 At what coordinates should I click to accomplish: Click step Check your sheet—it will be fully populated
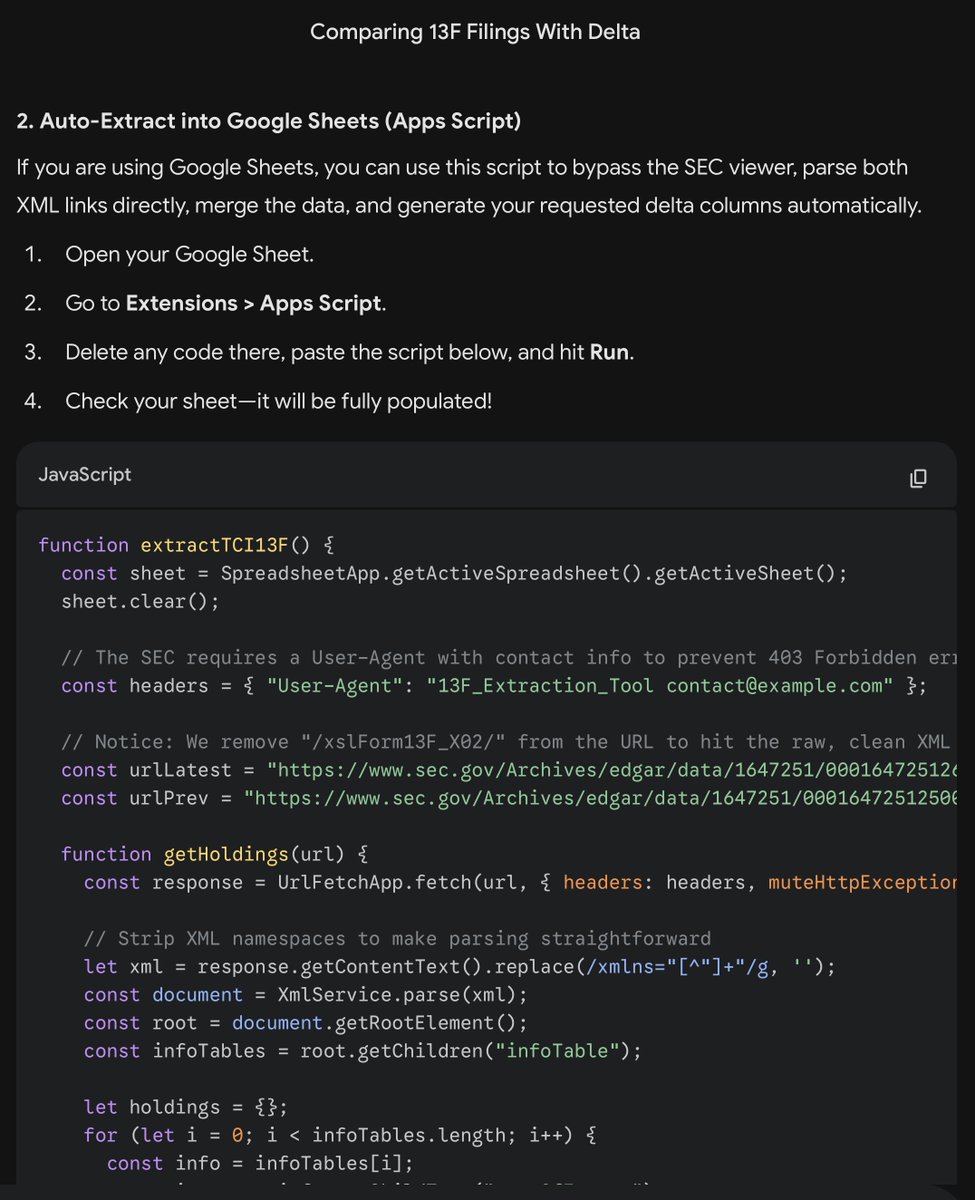pos(278,401)
